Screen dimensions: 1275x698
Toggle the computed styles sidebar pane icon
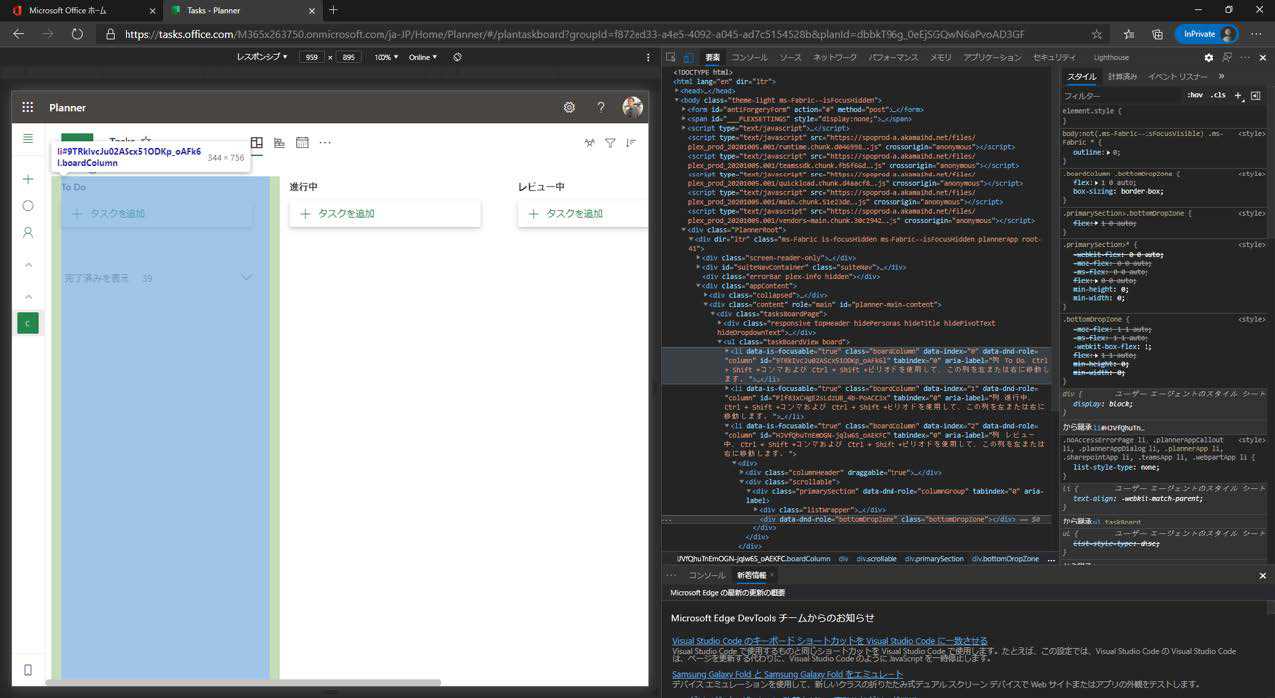pyautogui.click(x=1256, y=95)
